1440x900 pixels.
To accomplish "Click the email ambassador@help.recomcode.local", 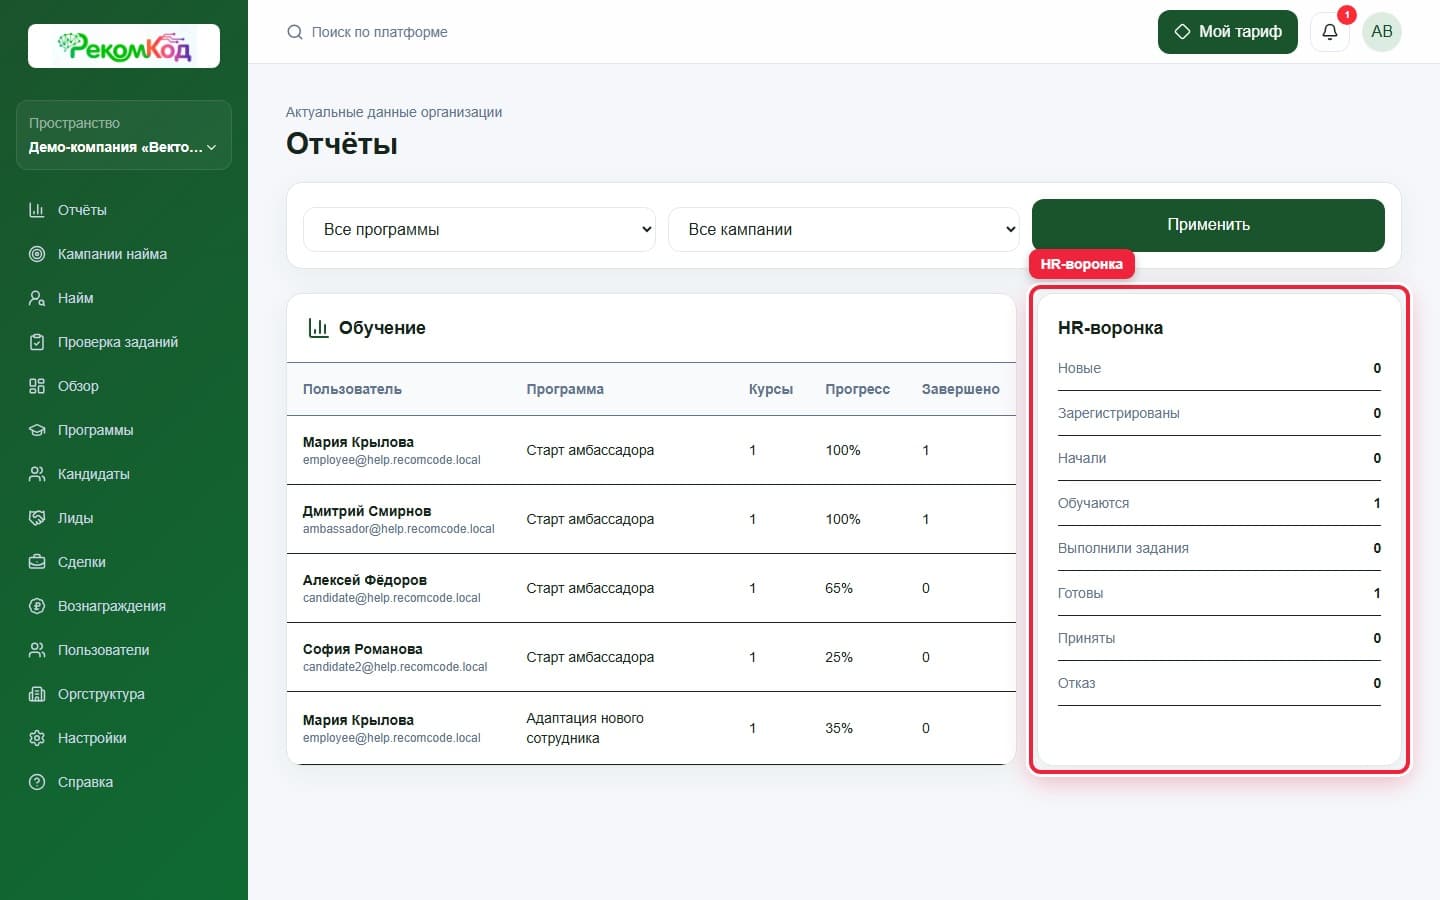I will pos(399,529).
